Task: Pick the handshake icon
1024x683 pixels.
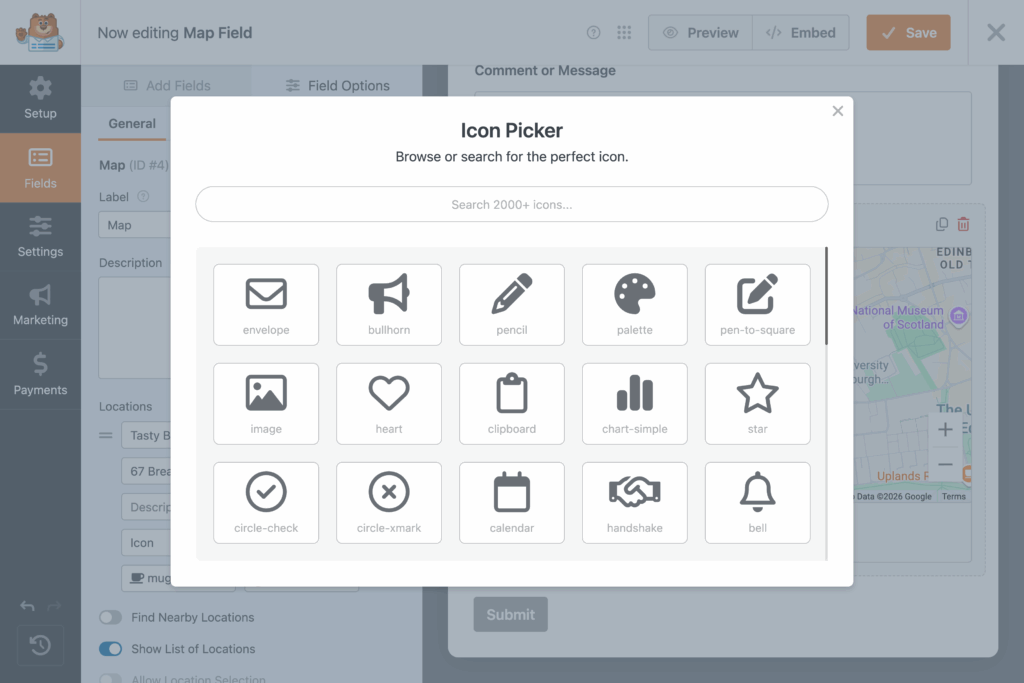Action: pos(635,502)
